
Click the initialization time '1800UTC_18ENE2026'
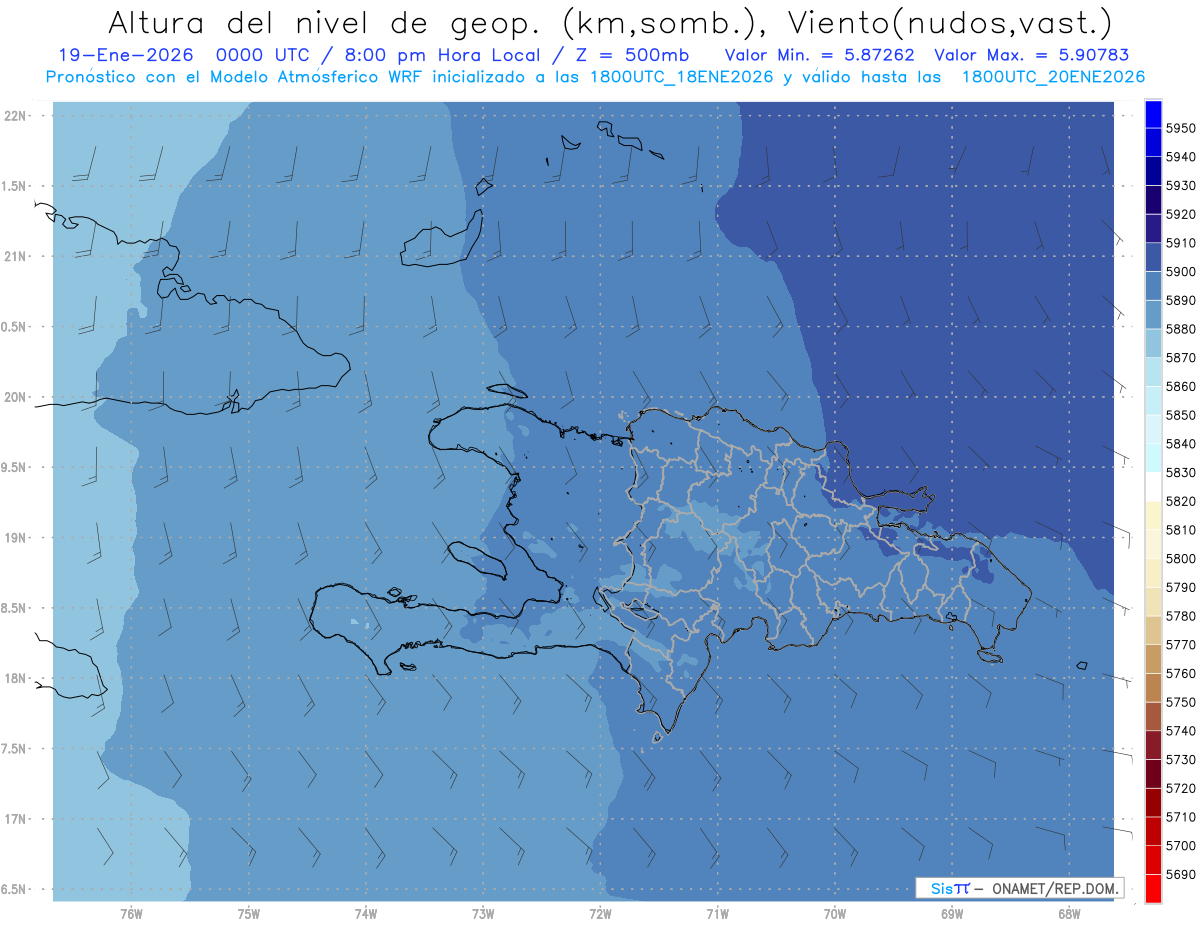(x=680, y=76)
